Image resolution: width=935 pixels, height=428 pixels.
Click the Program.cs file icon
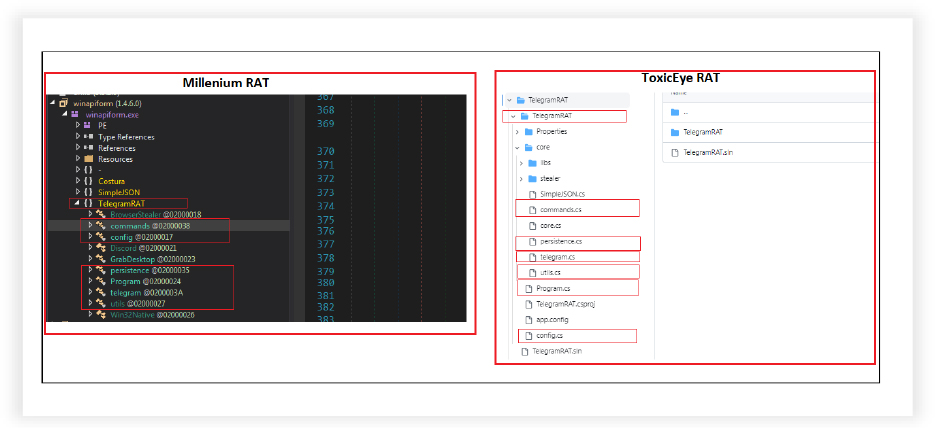click(x=528, y=289)
